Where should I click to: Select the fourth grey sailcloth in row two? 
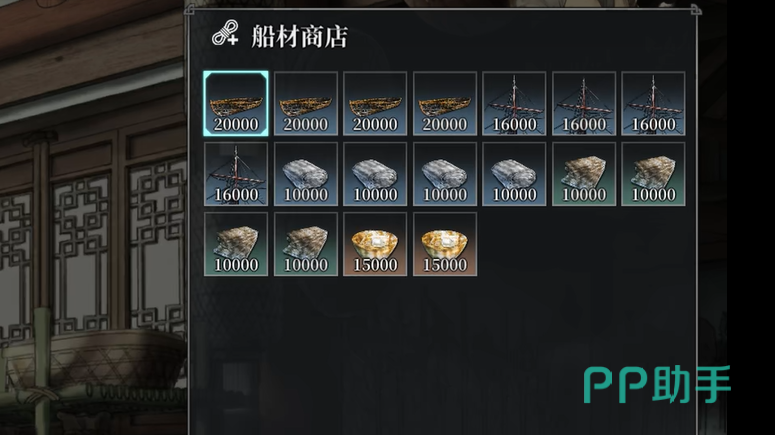(514, 174)
